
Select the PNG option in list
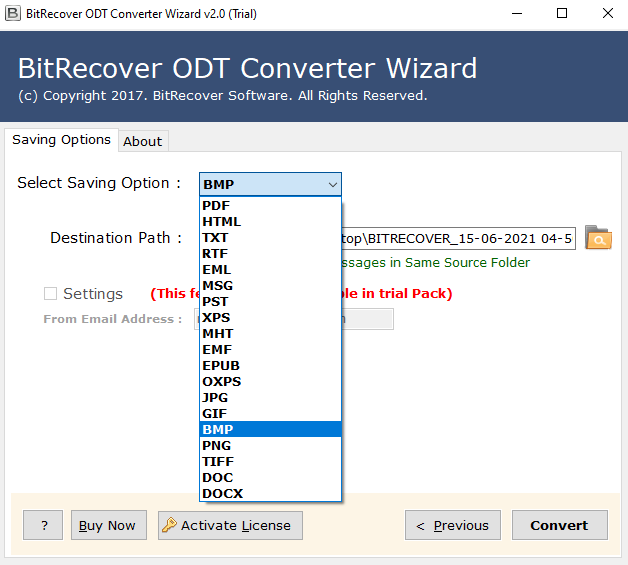click(216, 445)
